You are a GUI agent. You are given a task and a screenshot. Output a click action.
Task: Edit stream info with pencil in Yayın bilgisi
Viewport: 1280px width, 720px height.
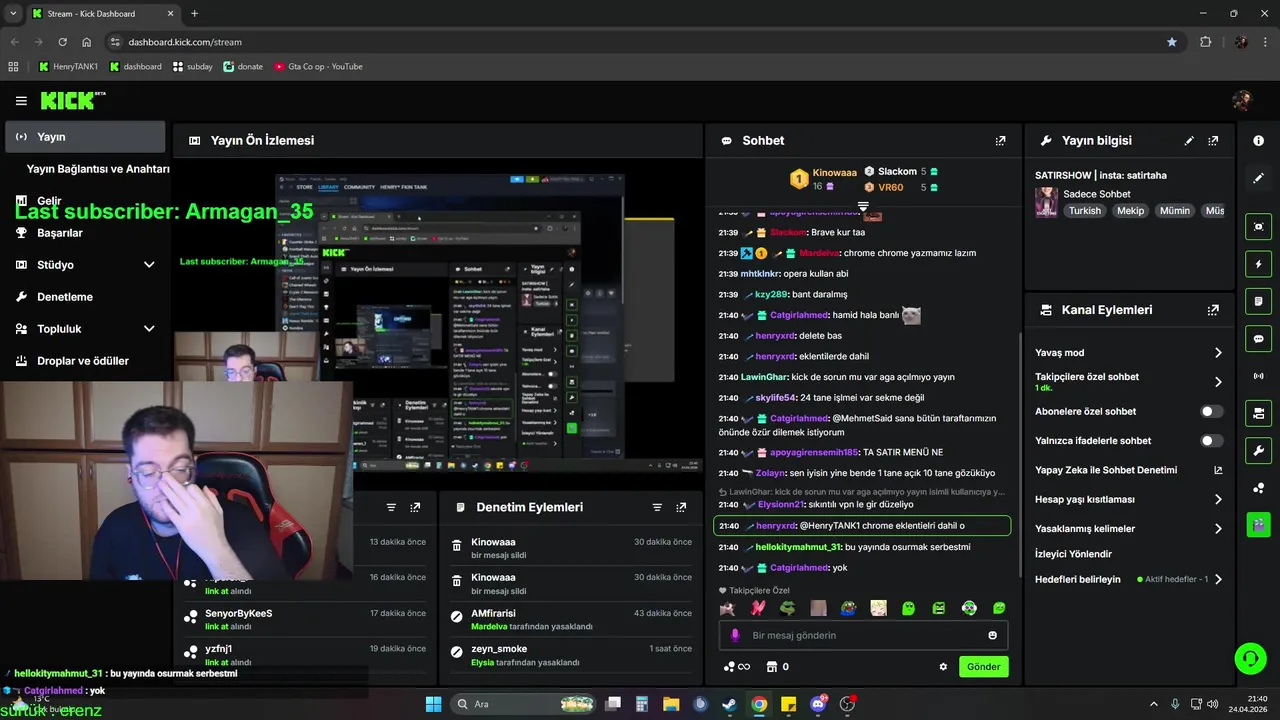tap(1189, 141)
